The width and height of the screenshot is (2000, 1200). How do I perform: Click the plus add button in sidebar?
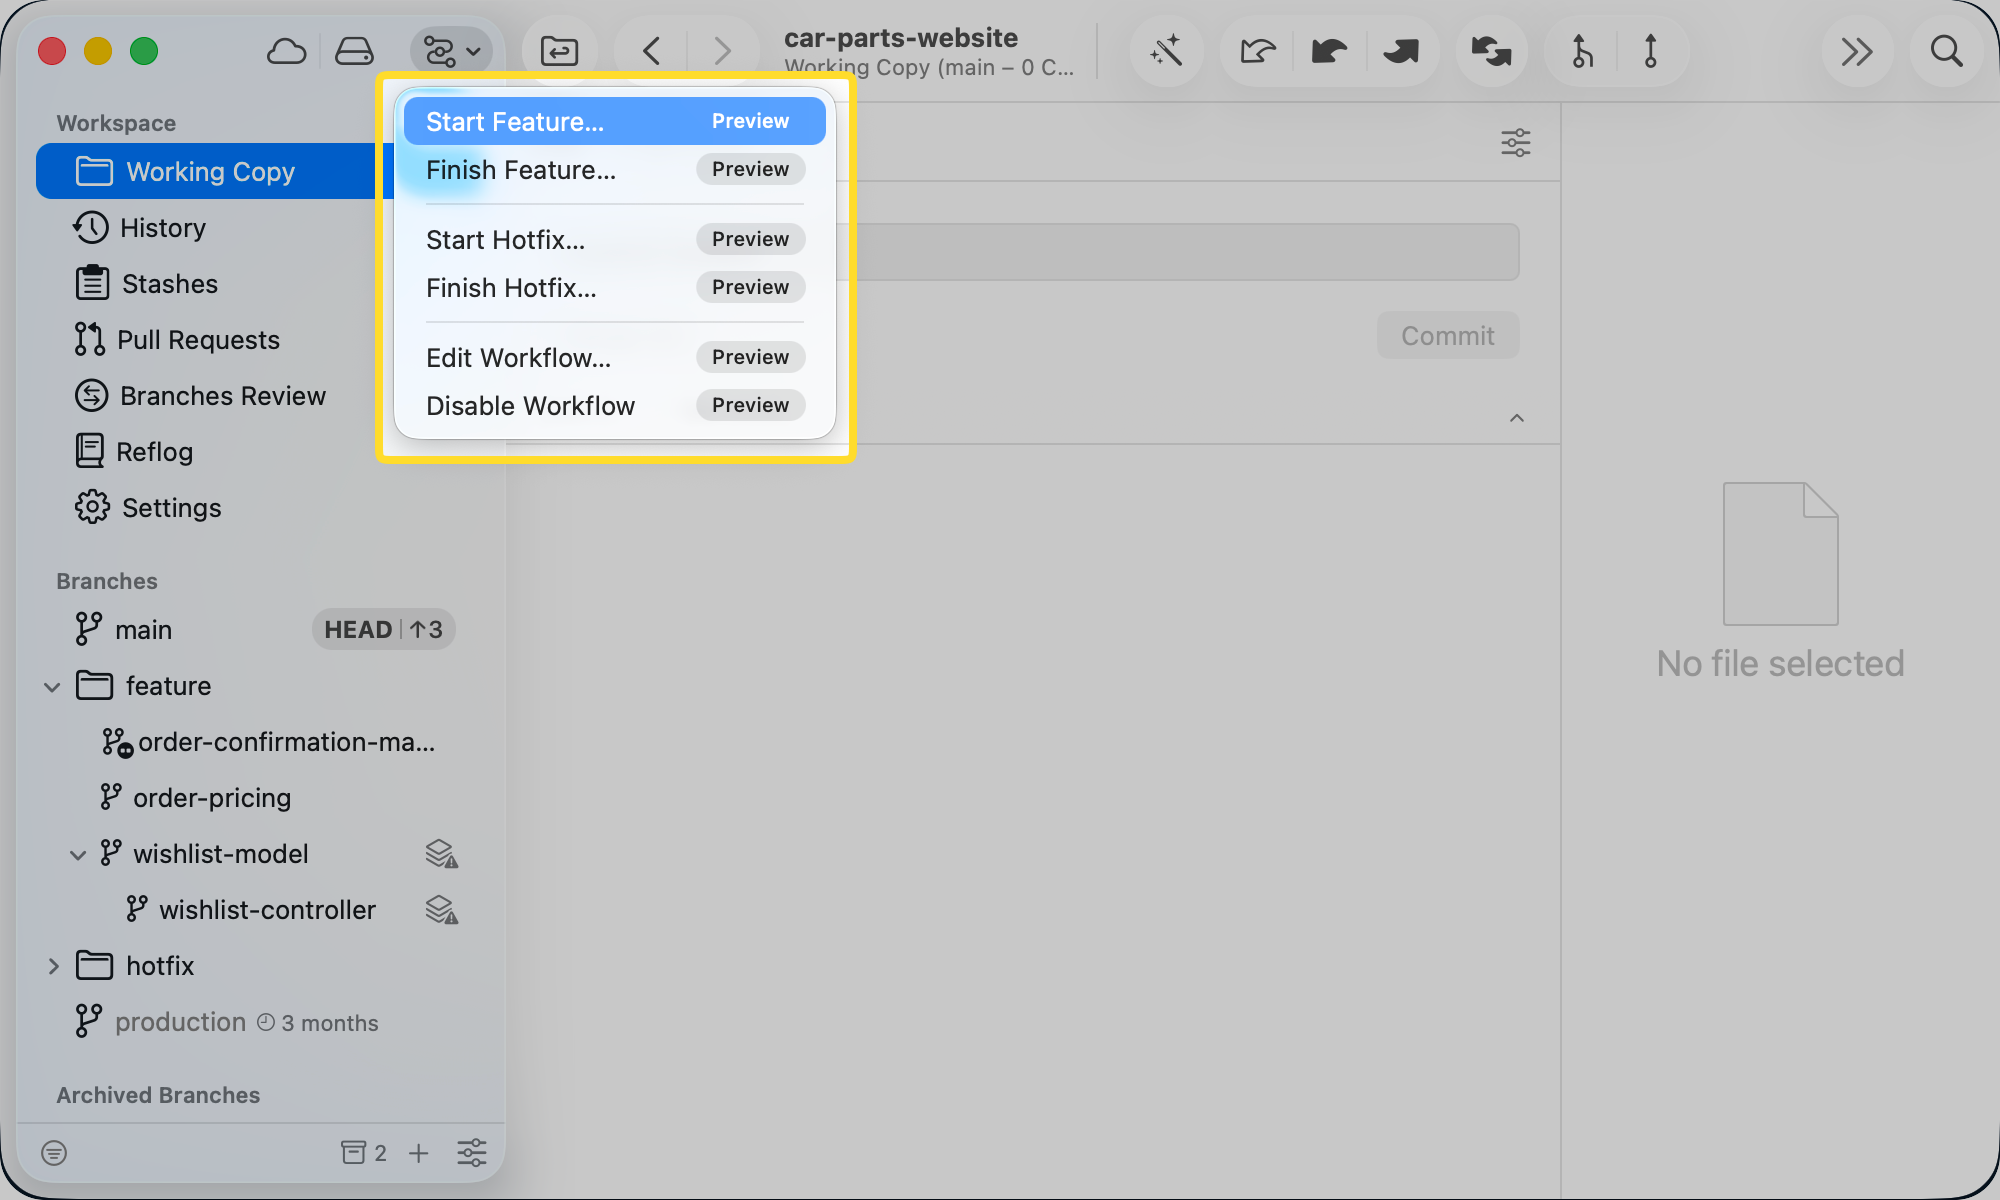(419, 1153)
